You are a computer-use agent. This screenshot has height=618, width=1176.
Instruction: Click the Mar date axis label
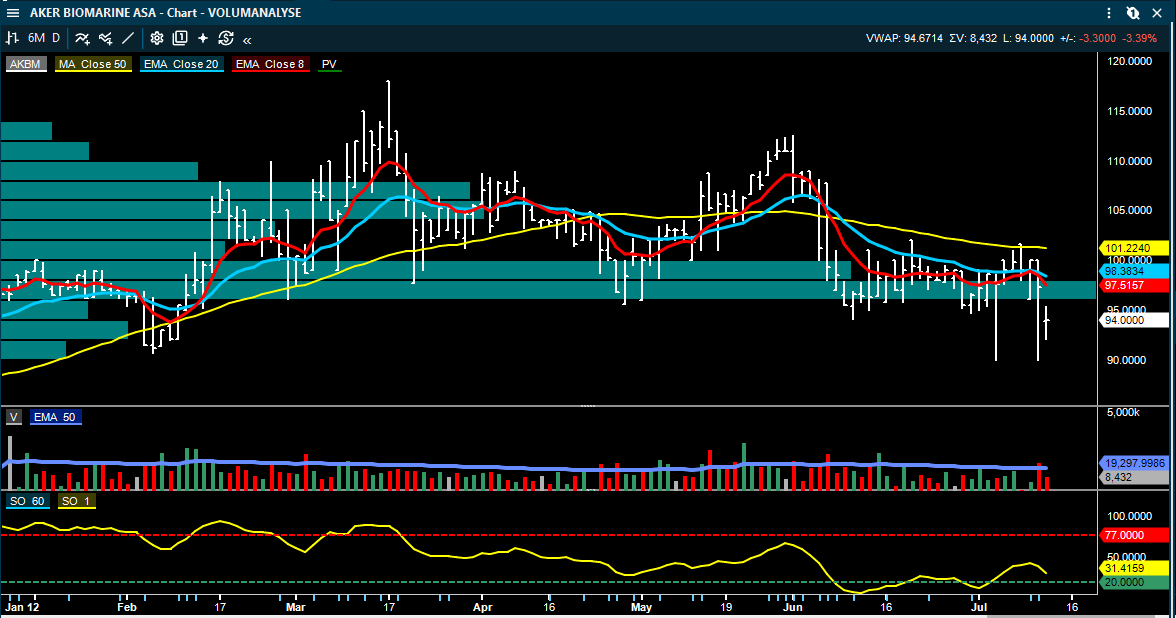pyautogui.click(x=296, y=607)
